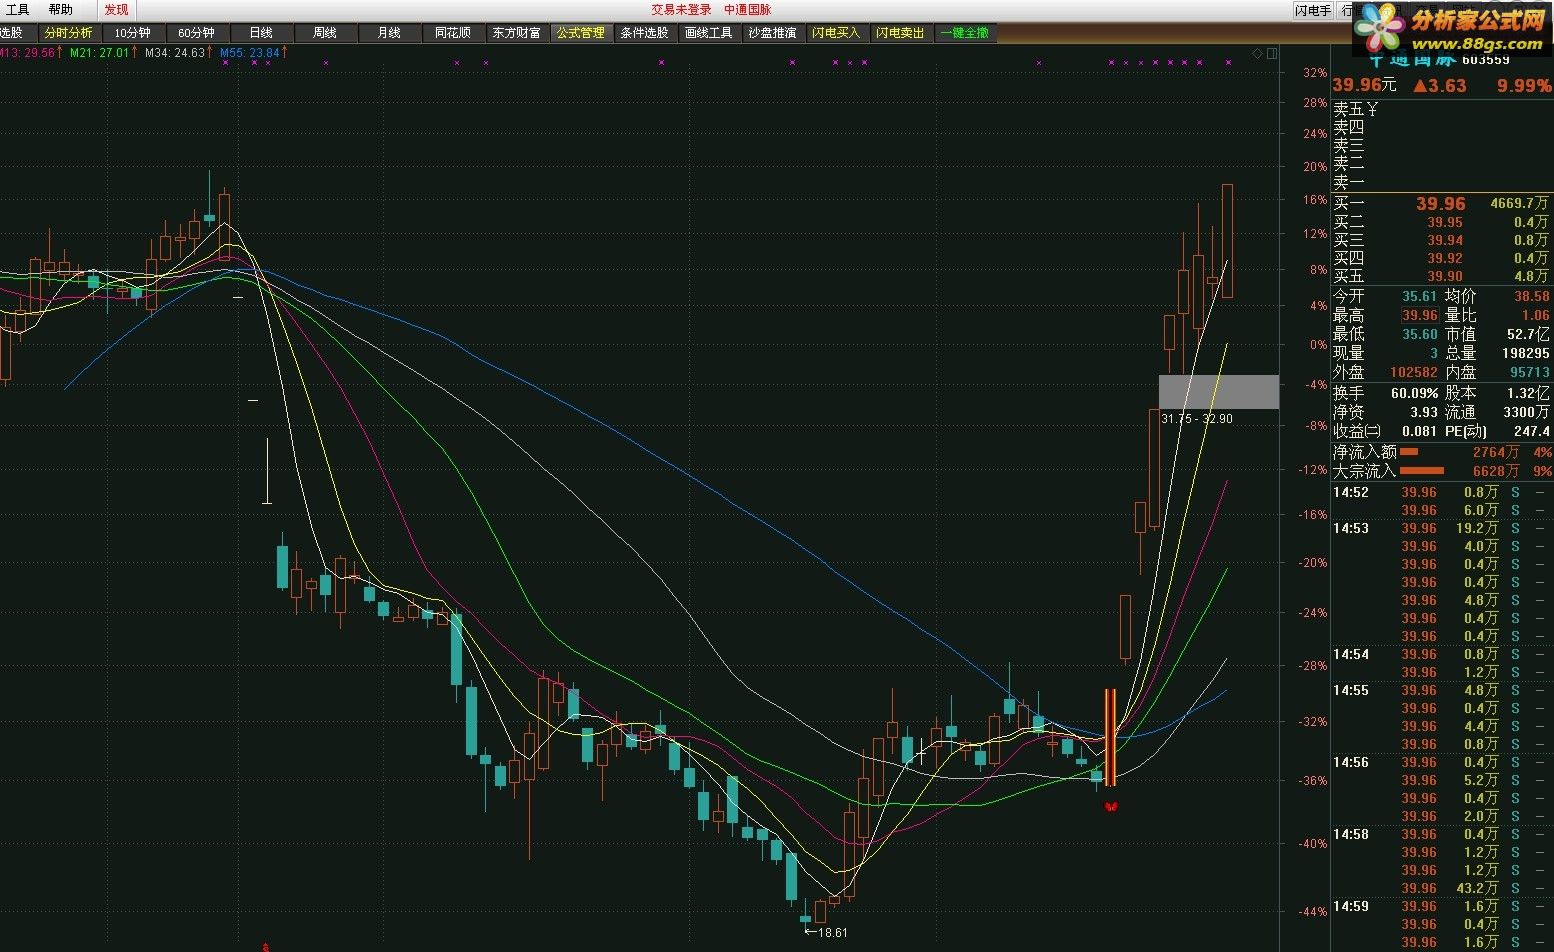Open the 发现 menu
Image resolution: width=1554 pixels, height=952 pixels.
click(117, 10)
